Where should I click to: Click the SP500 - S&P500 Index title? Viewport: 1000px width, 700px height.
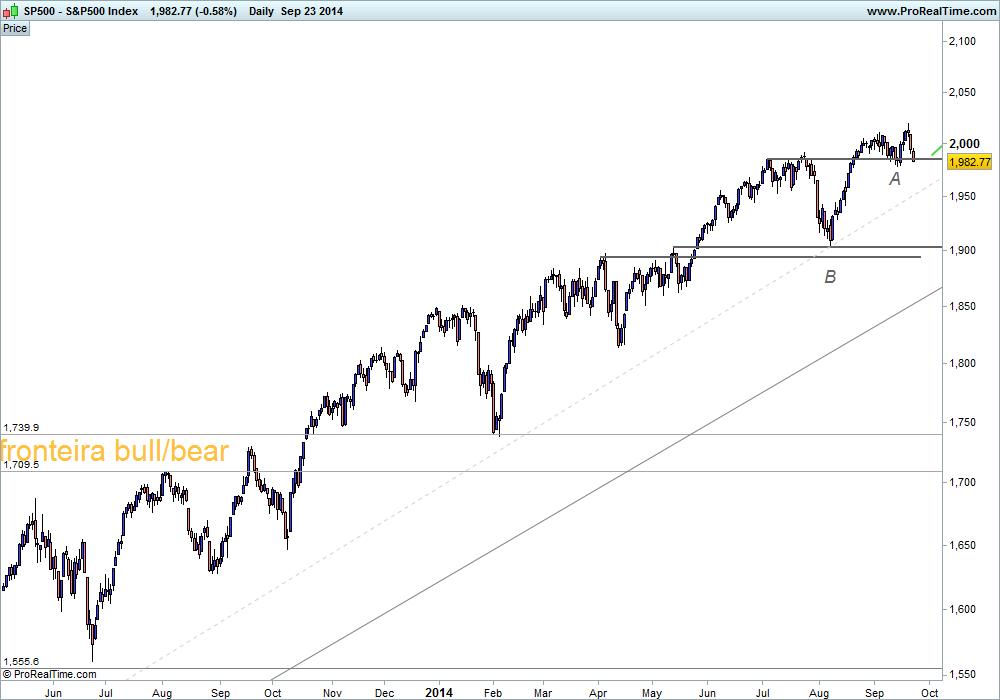pyautogui.click(x=81, y=11)
